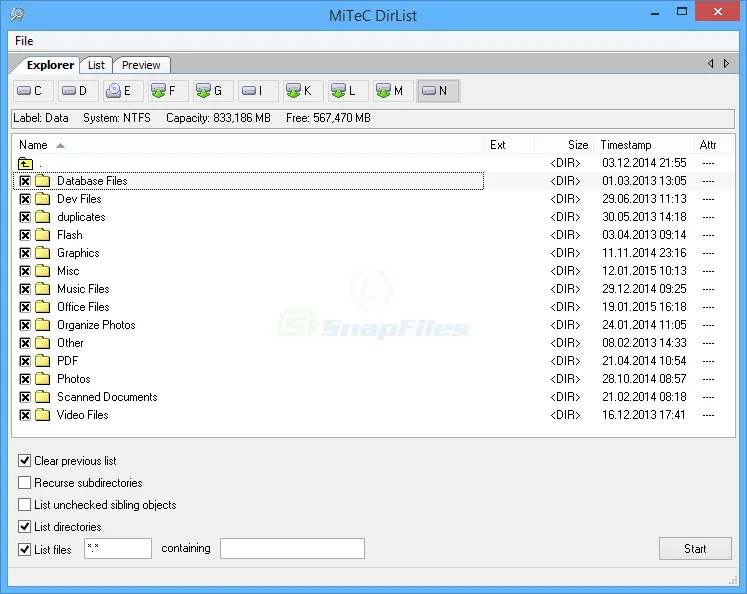Uncheck the Other folder checkbox
The image size is (747, 594).
(25, 343)
